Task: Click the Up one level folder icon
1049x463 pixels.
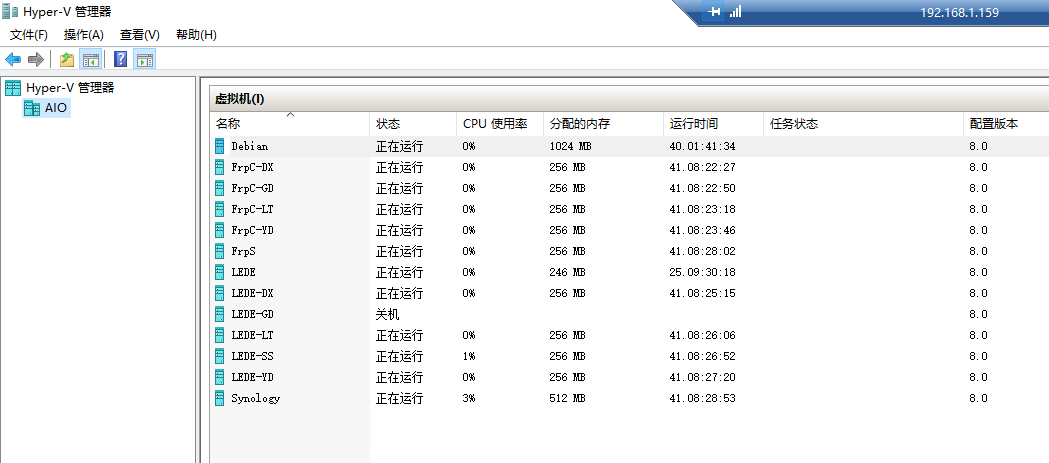Action: (x=67, y=60)
